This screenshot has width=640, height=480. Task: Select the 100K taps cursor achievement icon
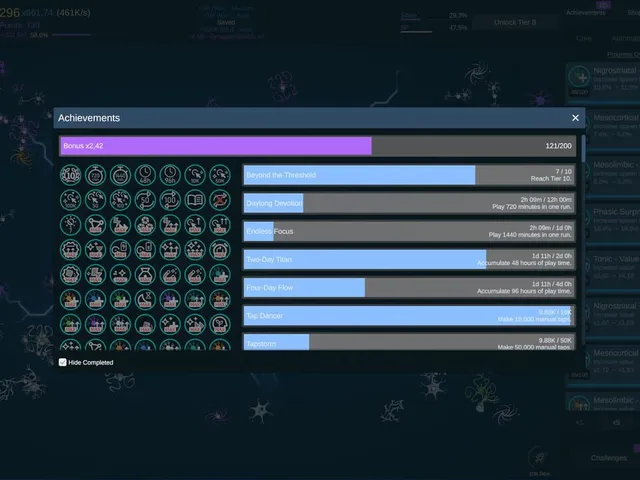point(71,200)
